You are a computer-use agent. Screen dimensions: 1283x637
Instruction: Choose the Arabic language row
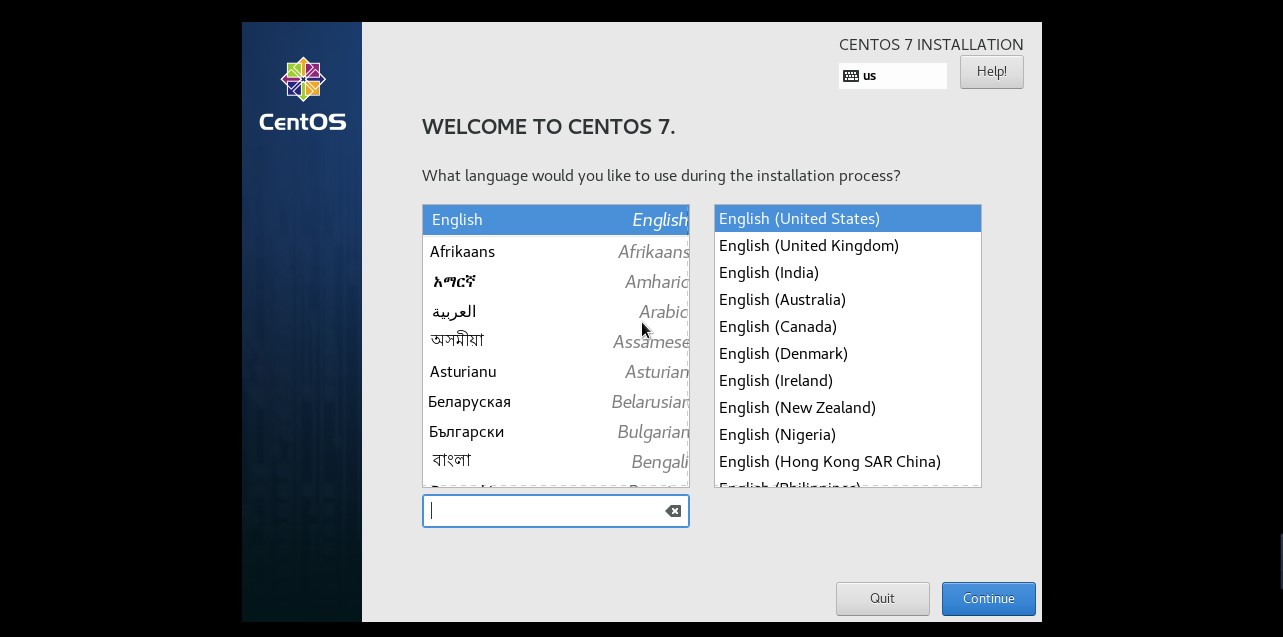pos(555,311)
